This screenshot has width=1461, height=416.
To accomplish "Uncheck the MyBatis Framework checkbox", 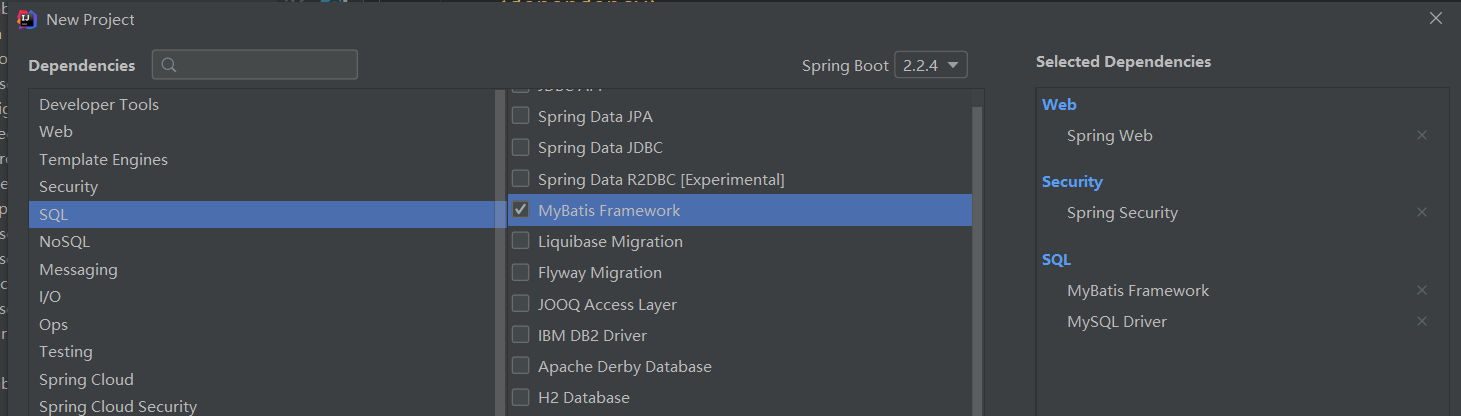I will [x=520, y=210].
